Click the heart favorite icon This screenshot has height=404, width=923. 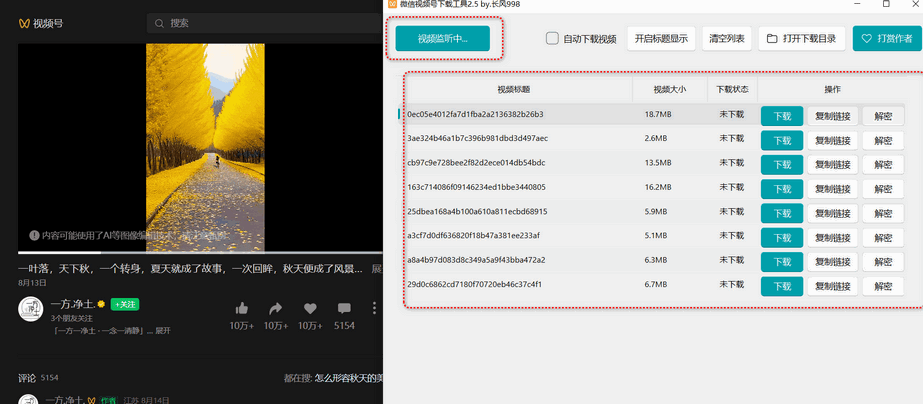coord(310,308)
